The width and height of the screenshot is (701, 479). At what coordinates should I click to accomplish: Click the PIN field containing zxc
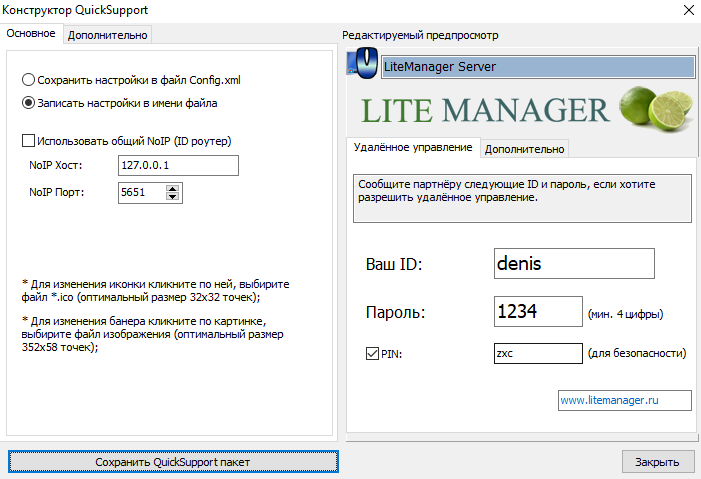[x=538, y=353]
